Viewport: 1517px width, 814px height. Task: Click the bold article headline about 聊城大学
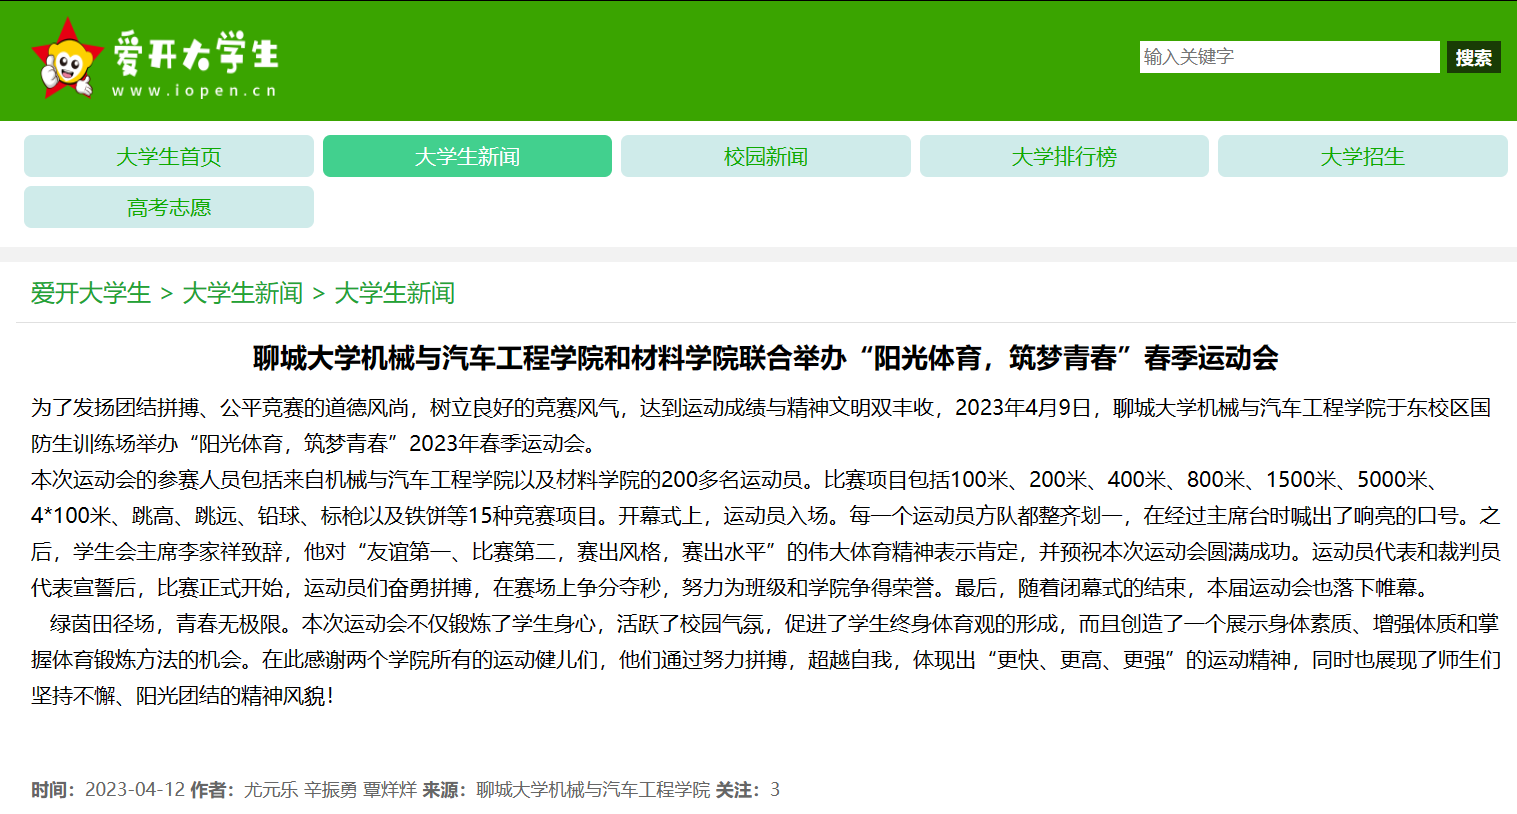(765, 358)
